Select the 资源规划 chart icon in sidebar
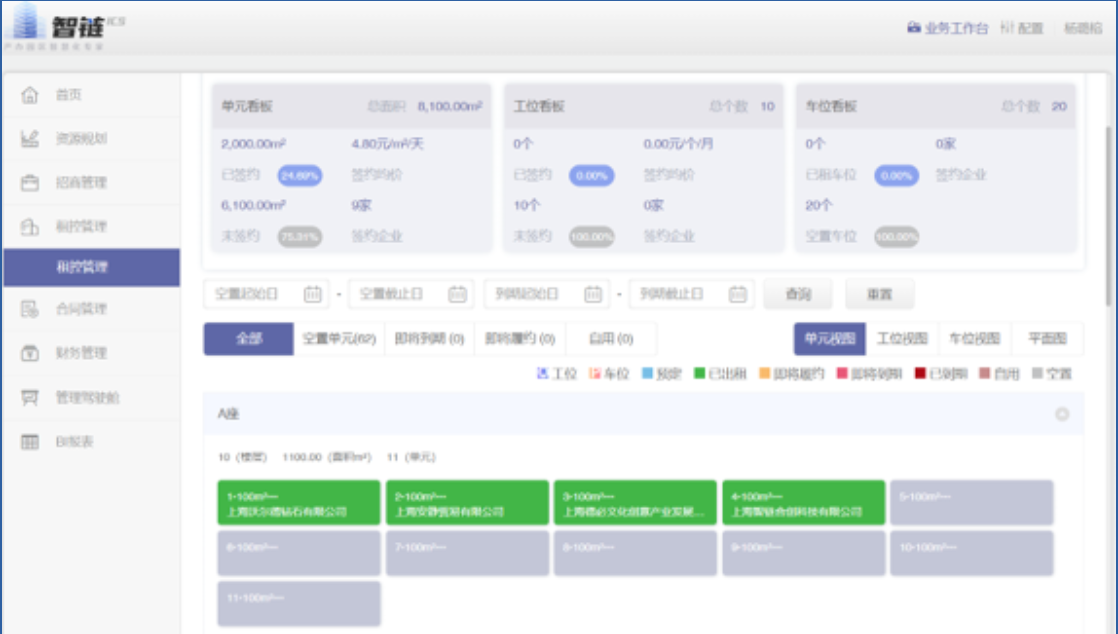 pyautogui.click(x=30, y=138)
